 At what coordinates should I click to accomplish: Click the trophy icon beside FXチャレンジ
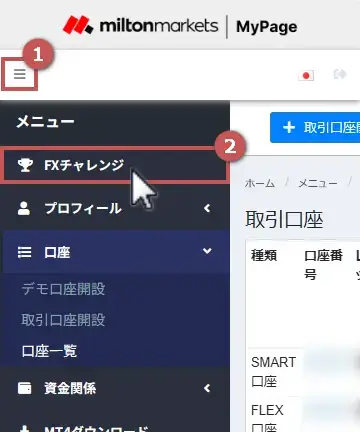[x=25, y=165]
